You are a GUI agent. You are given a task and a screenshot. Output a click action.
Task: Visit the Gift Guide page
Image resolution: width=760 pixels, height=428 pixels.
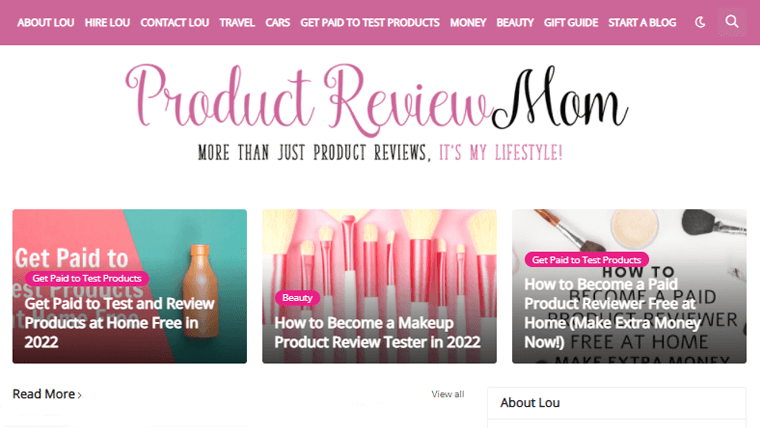pos(571,21)
